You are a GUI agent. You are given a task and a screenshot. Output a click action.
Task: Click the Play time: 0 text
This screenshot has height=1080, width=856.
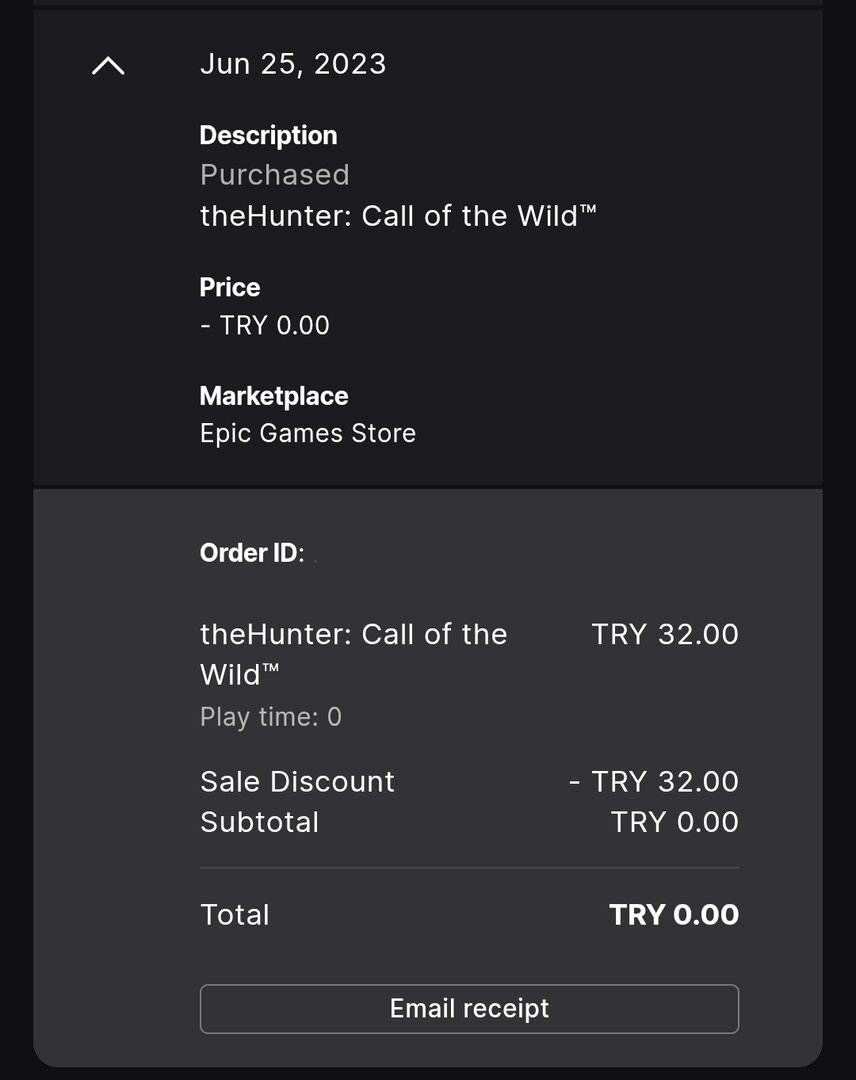coord(271,717)
